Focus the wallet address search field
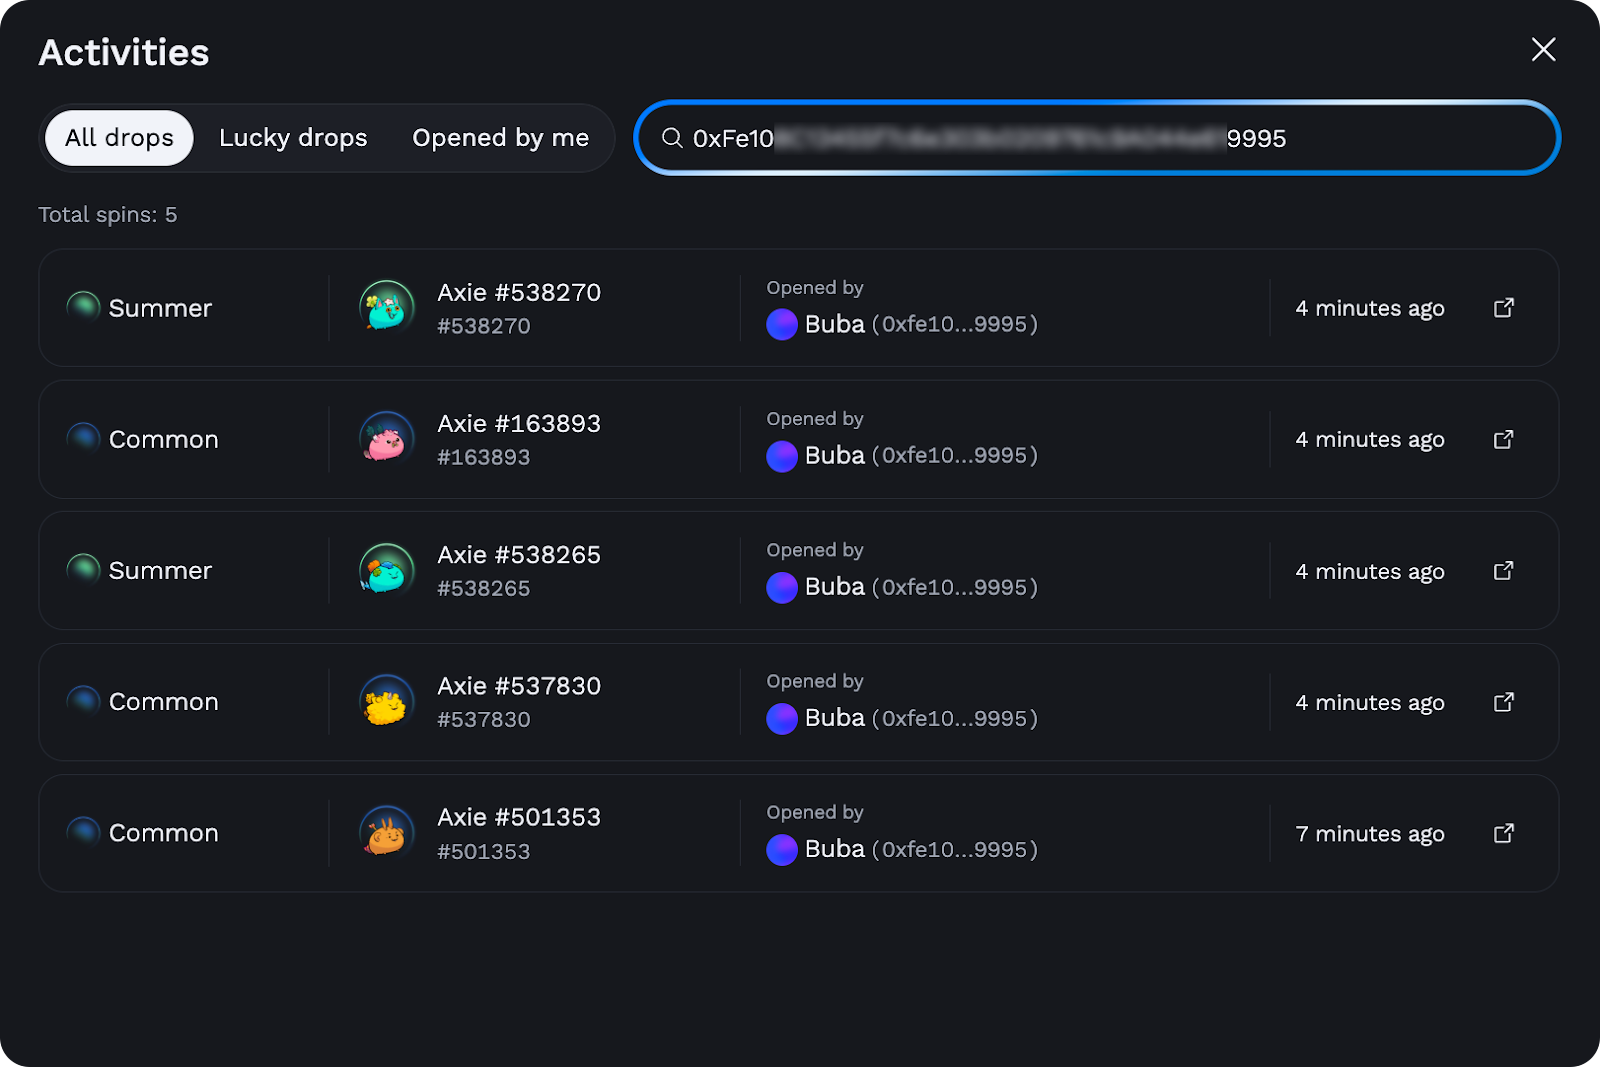 (1097, 138)
